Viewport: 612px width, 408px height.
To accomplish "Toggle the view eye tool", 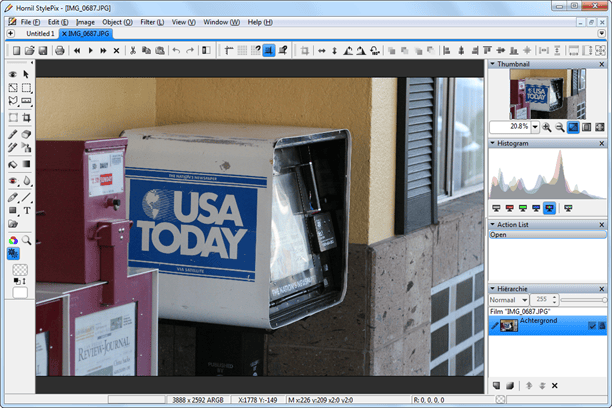I will point(13,74).
